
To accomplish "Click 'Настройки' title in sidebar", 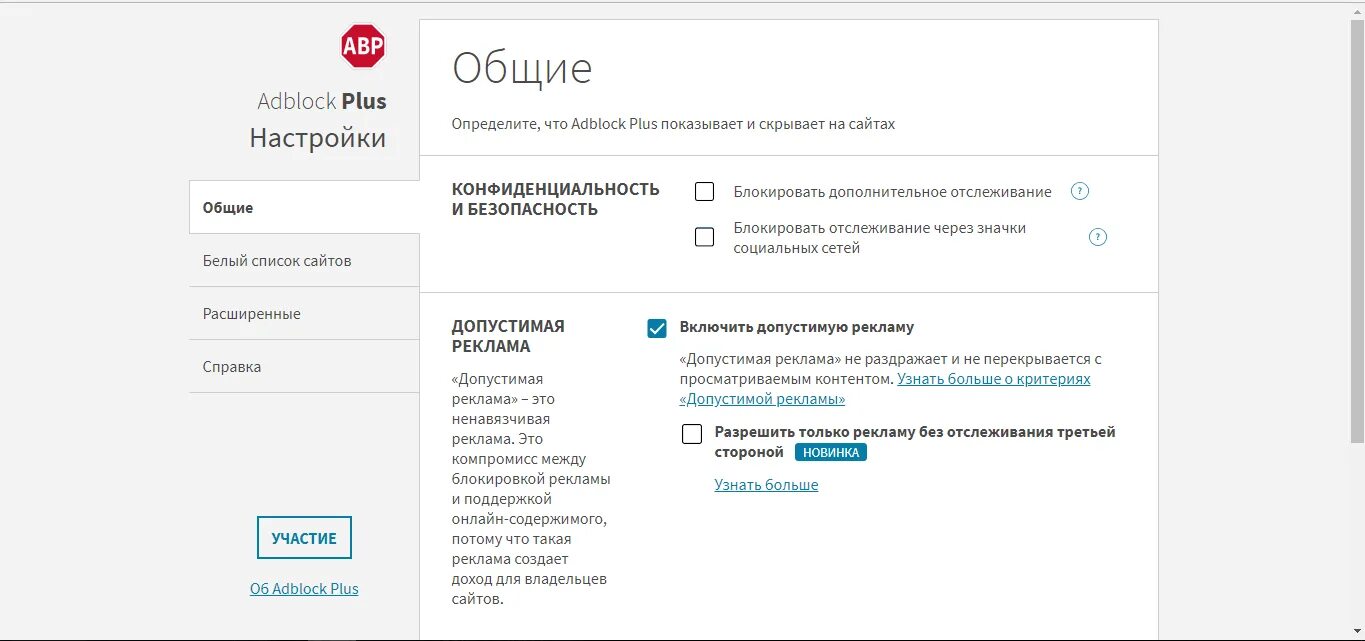I will pyautogui.click(x=318, y=138).
